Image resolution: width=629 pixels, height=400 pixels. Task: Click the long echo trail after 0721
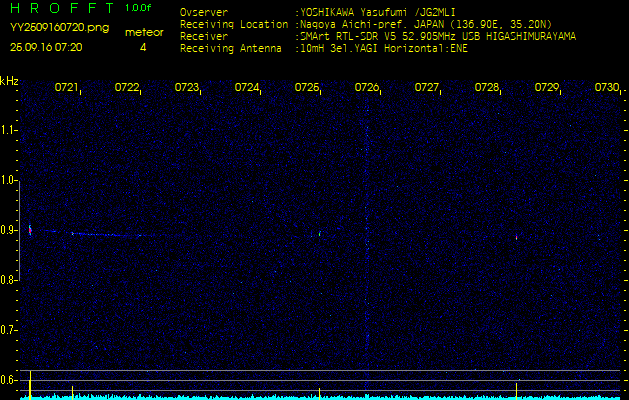[106, 235]
